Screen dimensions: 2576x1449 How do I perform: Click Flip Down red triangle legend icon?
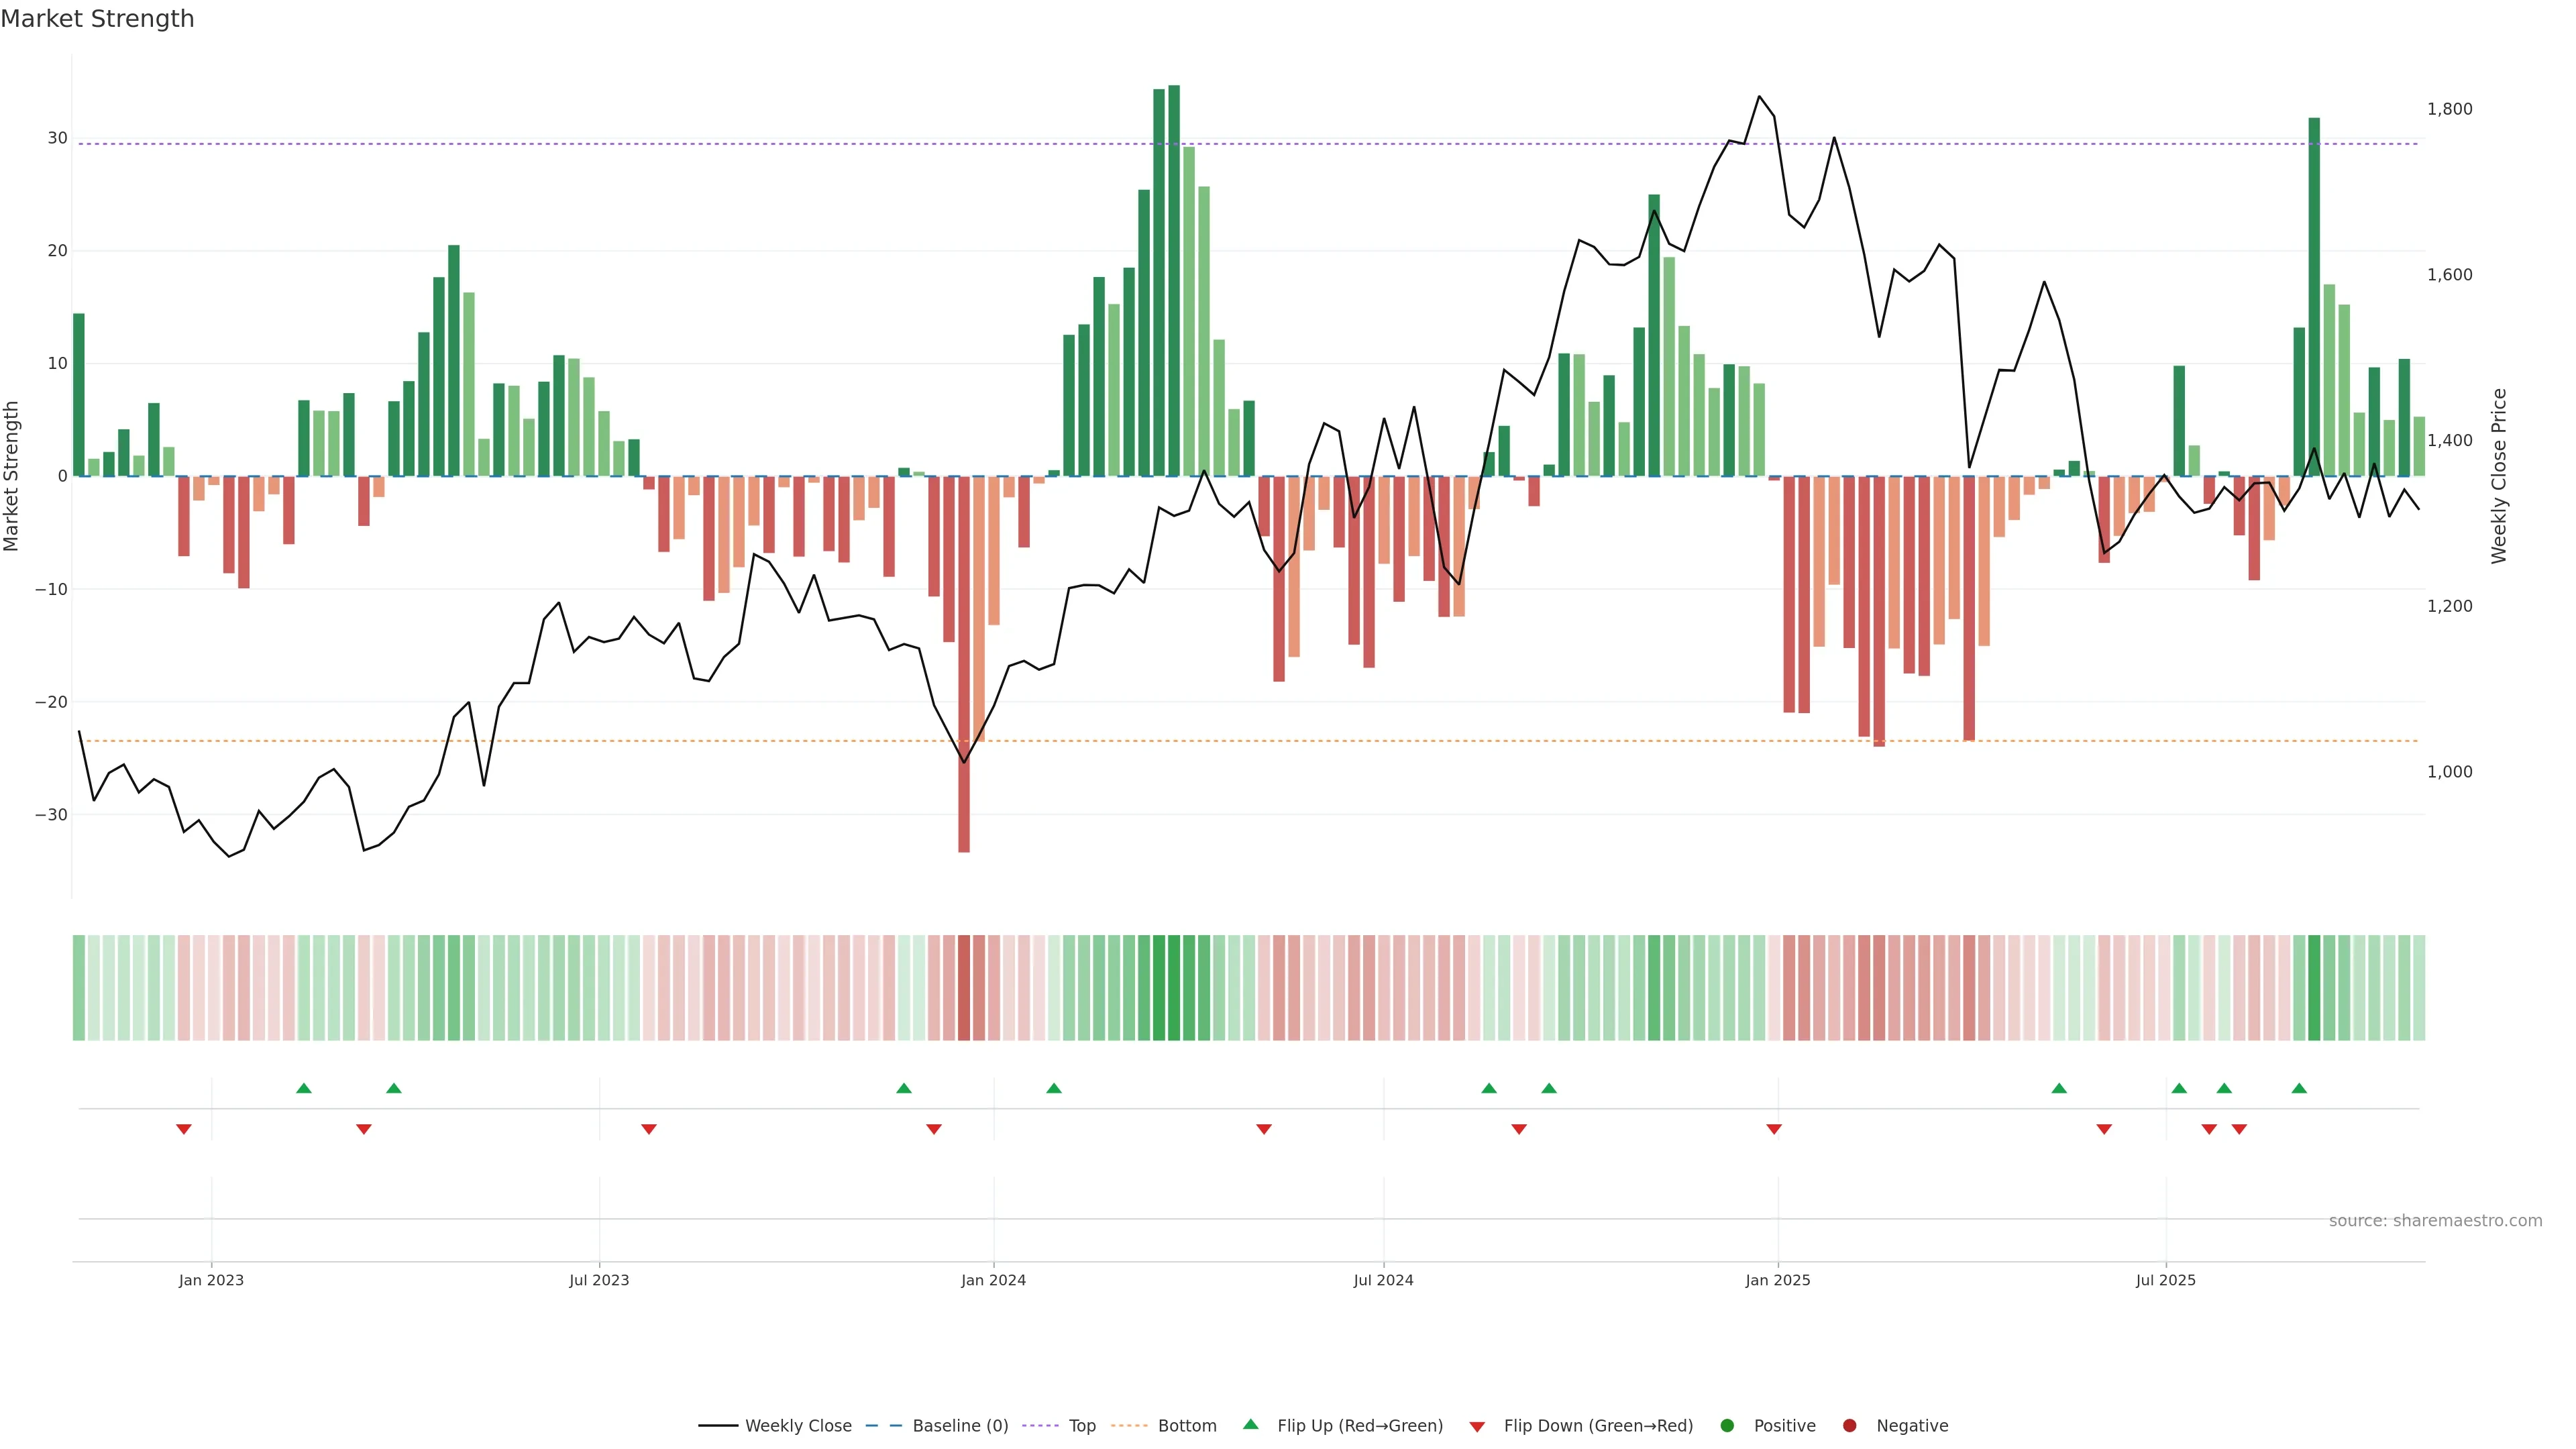pyautogui.click(x=1477, y=1427)
